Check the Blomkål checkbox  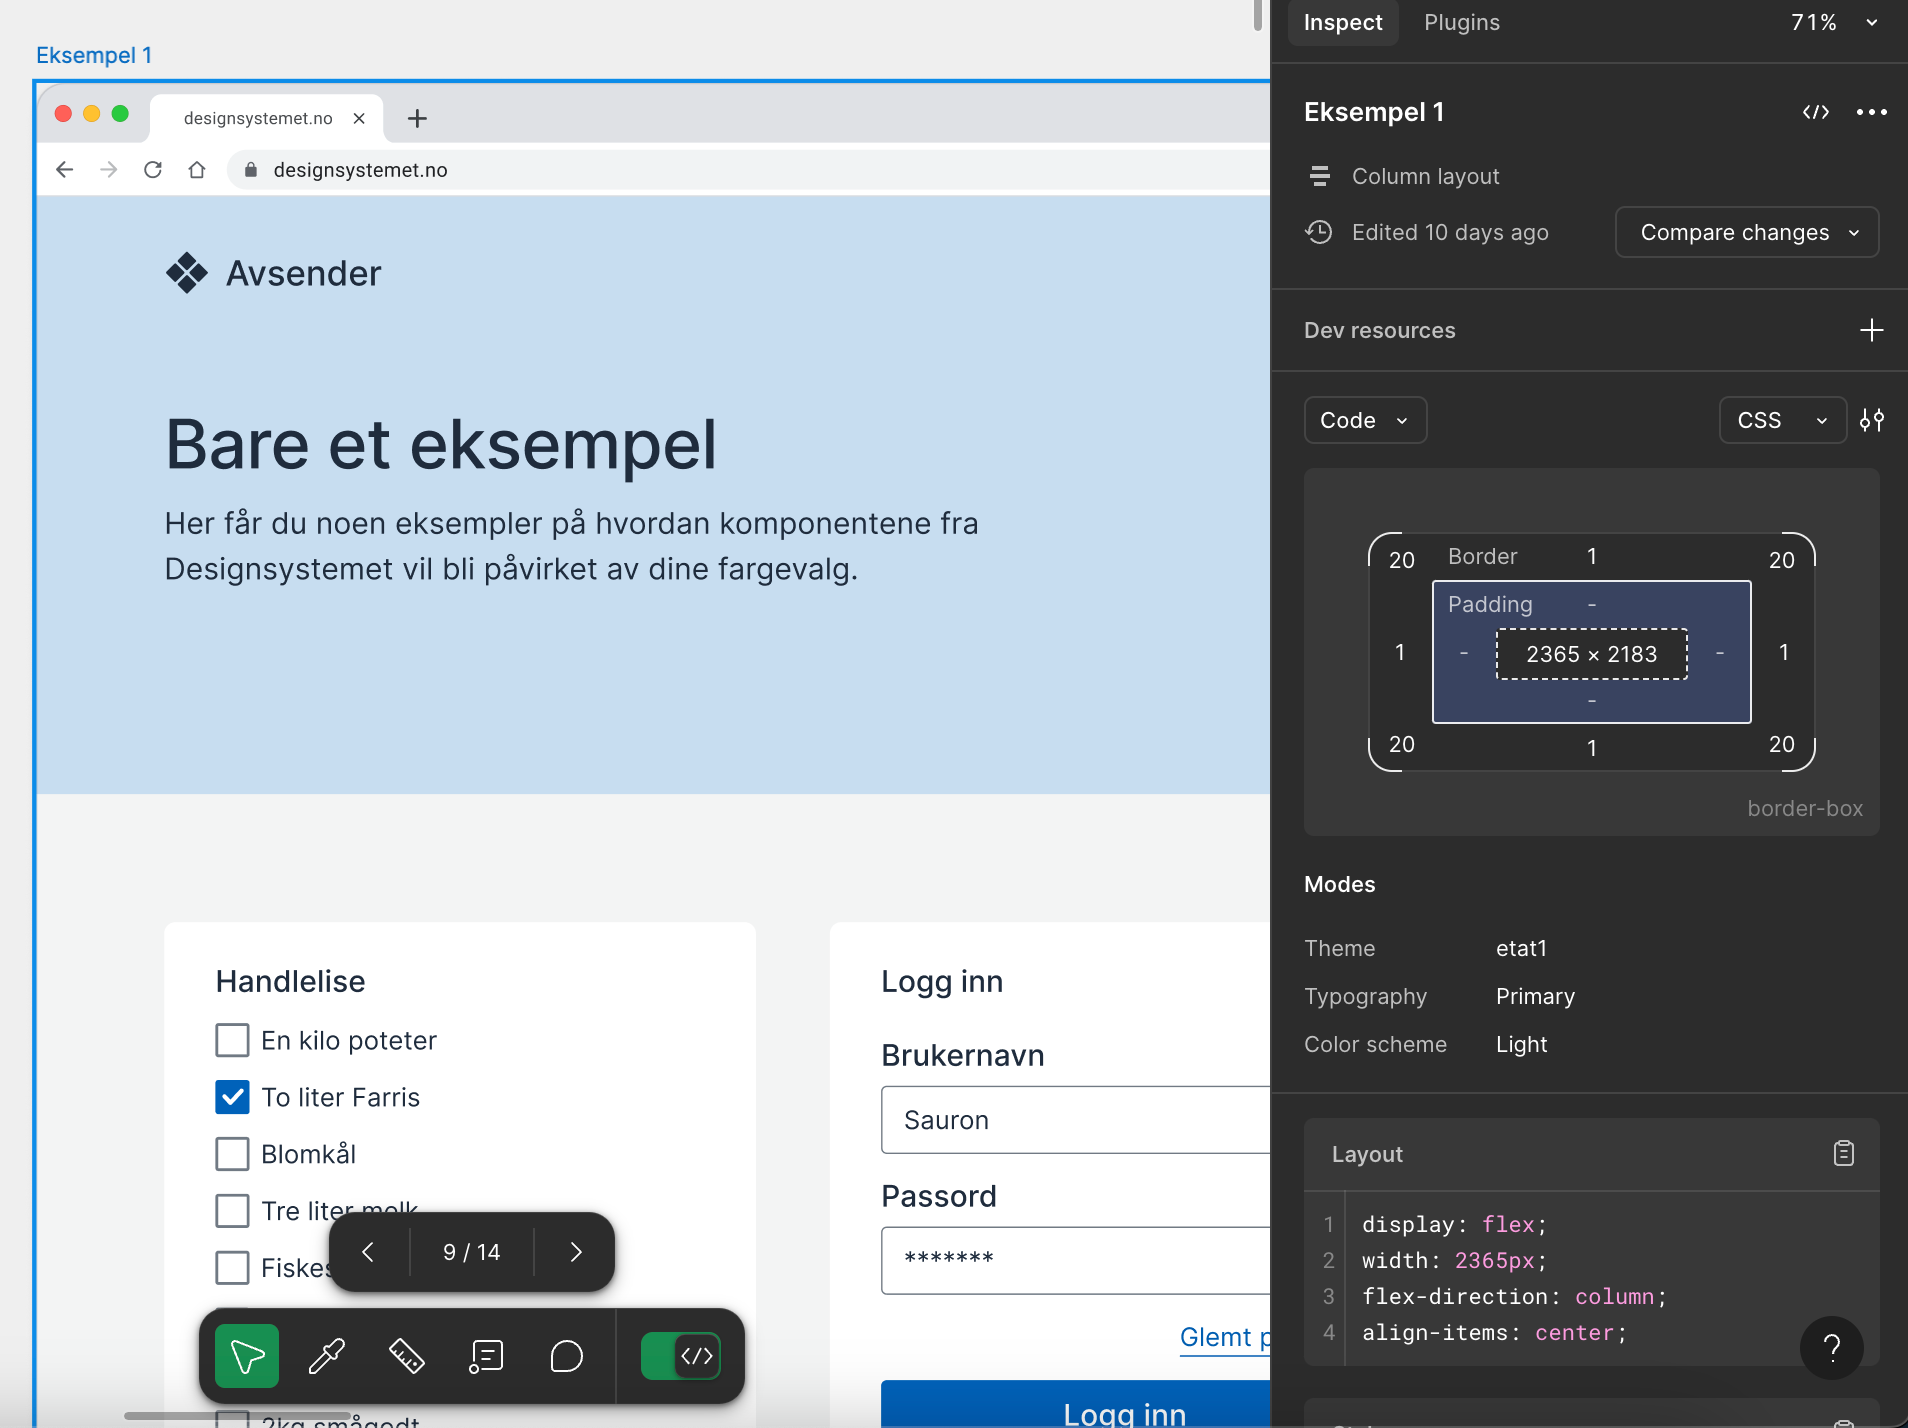point(233,1154)
